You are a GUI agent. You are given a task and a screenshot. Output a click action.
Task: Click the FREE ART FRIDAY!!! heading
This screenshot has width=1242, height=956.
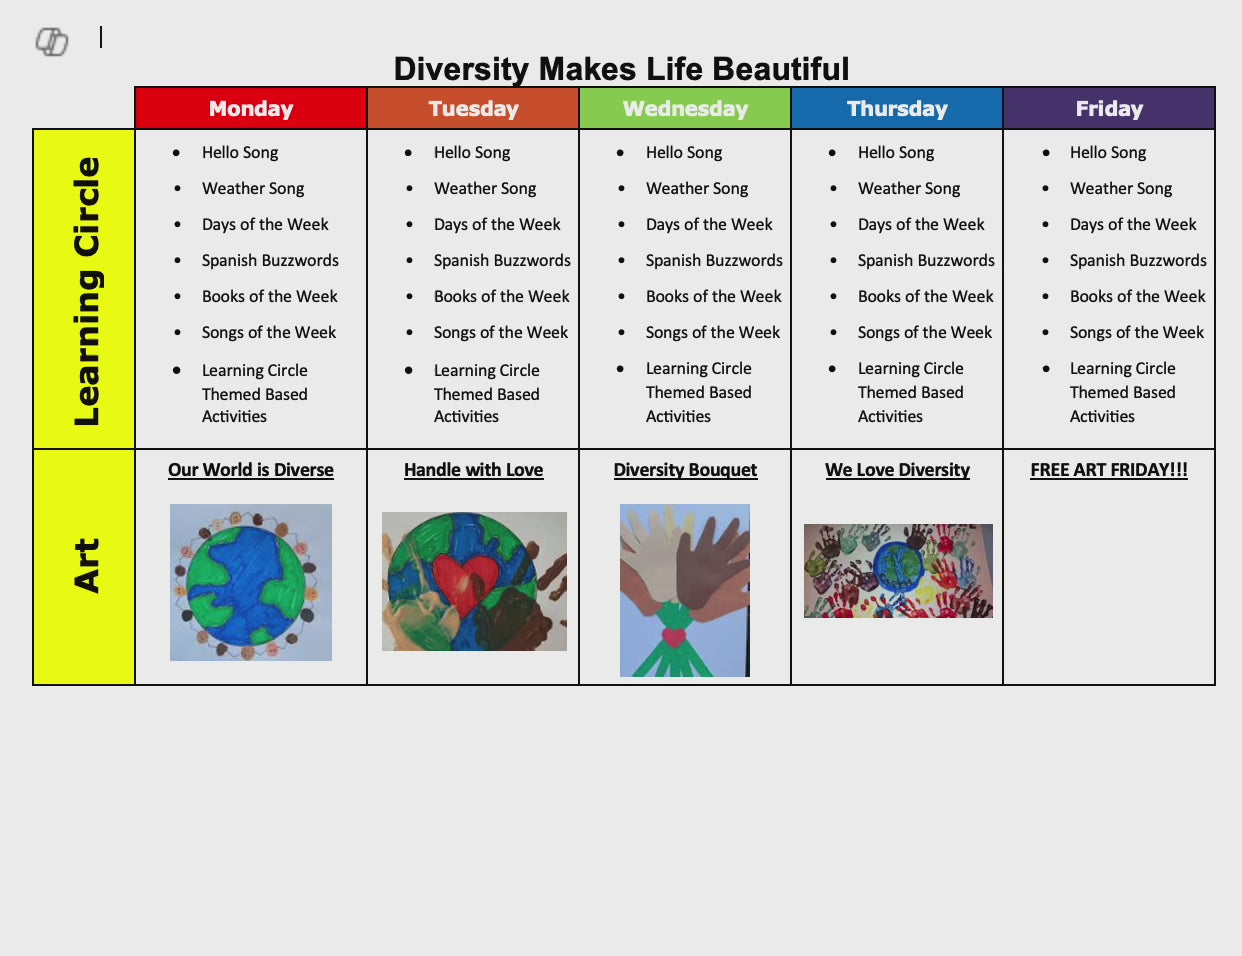(1109, 470)
